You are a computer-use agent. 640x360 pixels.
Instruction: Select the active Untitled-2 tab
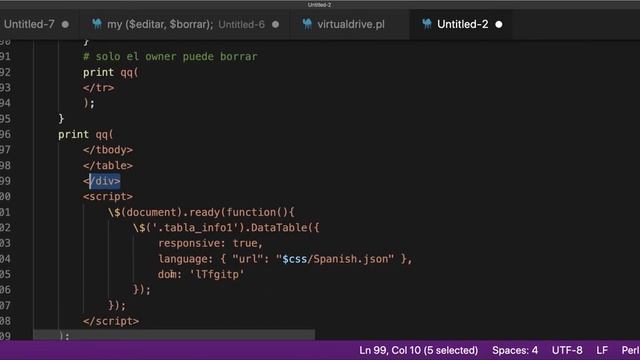tap(462, 24)
